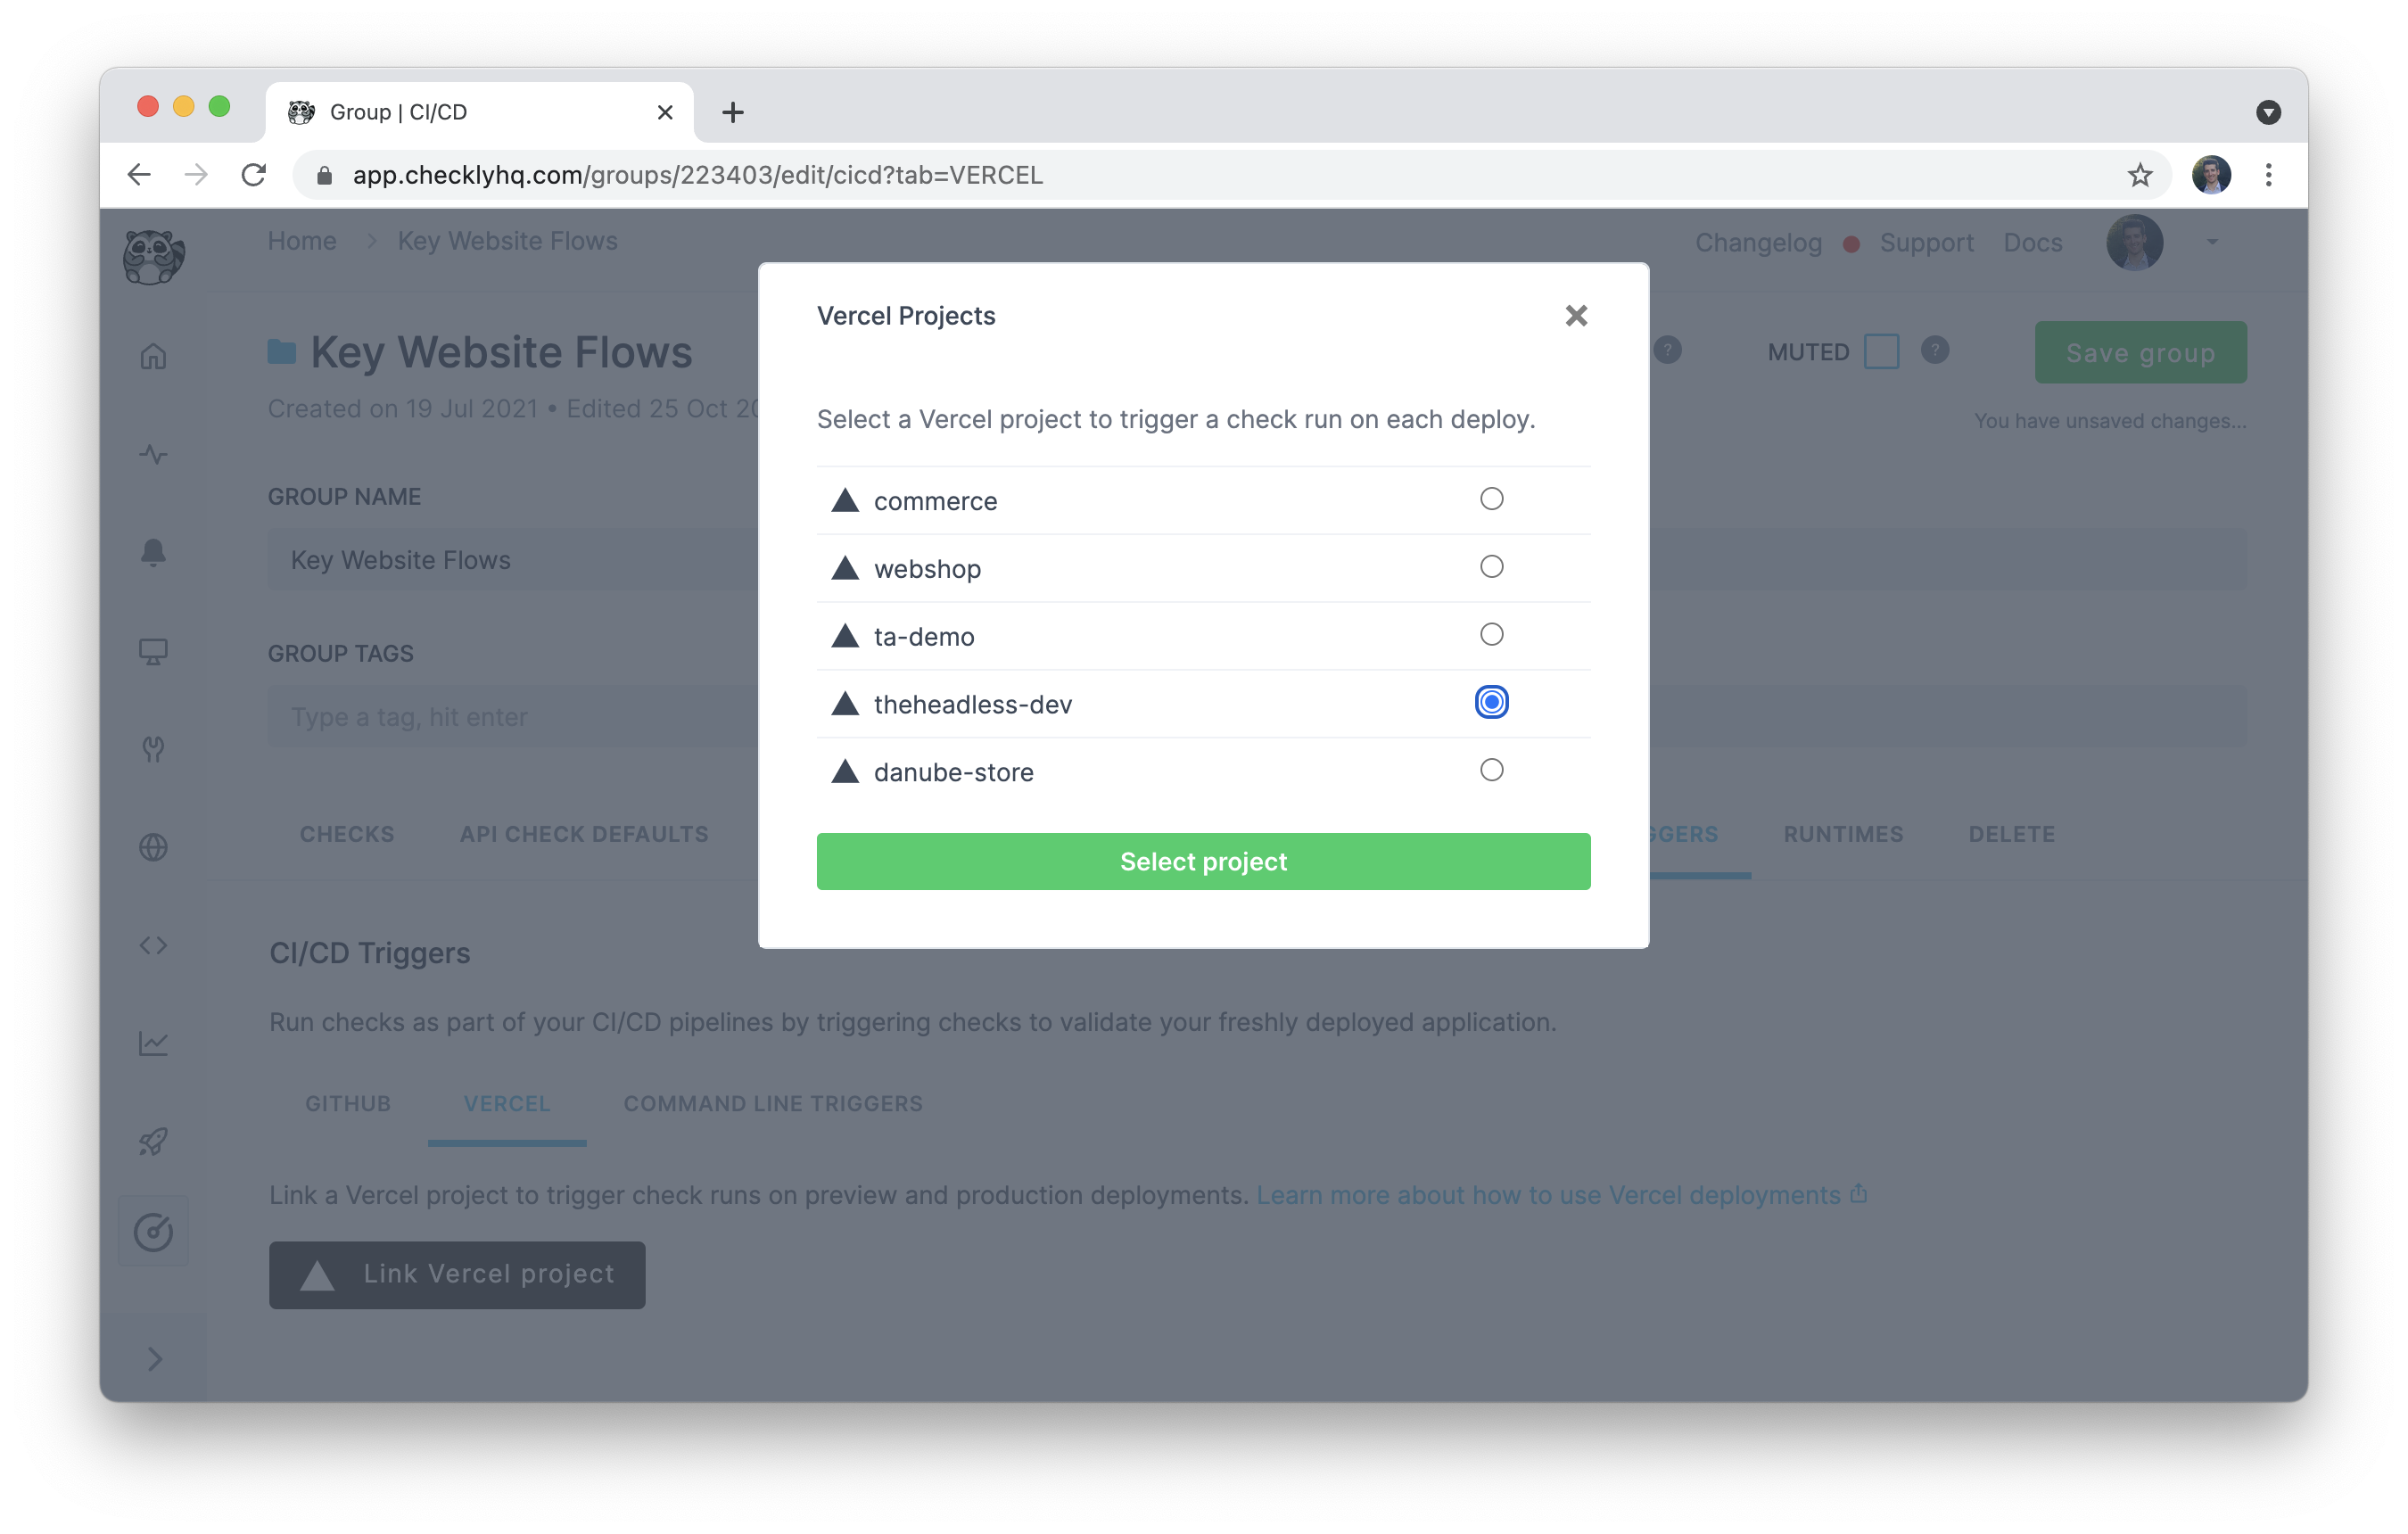Switch to the RUNTIMES tab
Viewport: 2408px width, 1534px height.
(1843, 834)
